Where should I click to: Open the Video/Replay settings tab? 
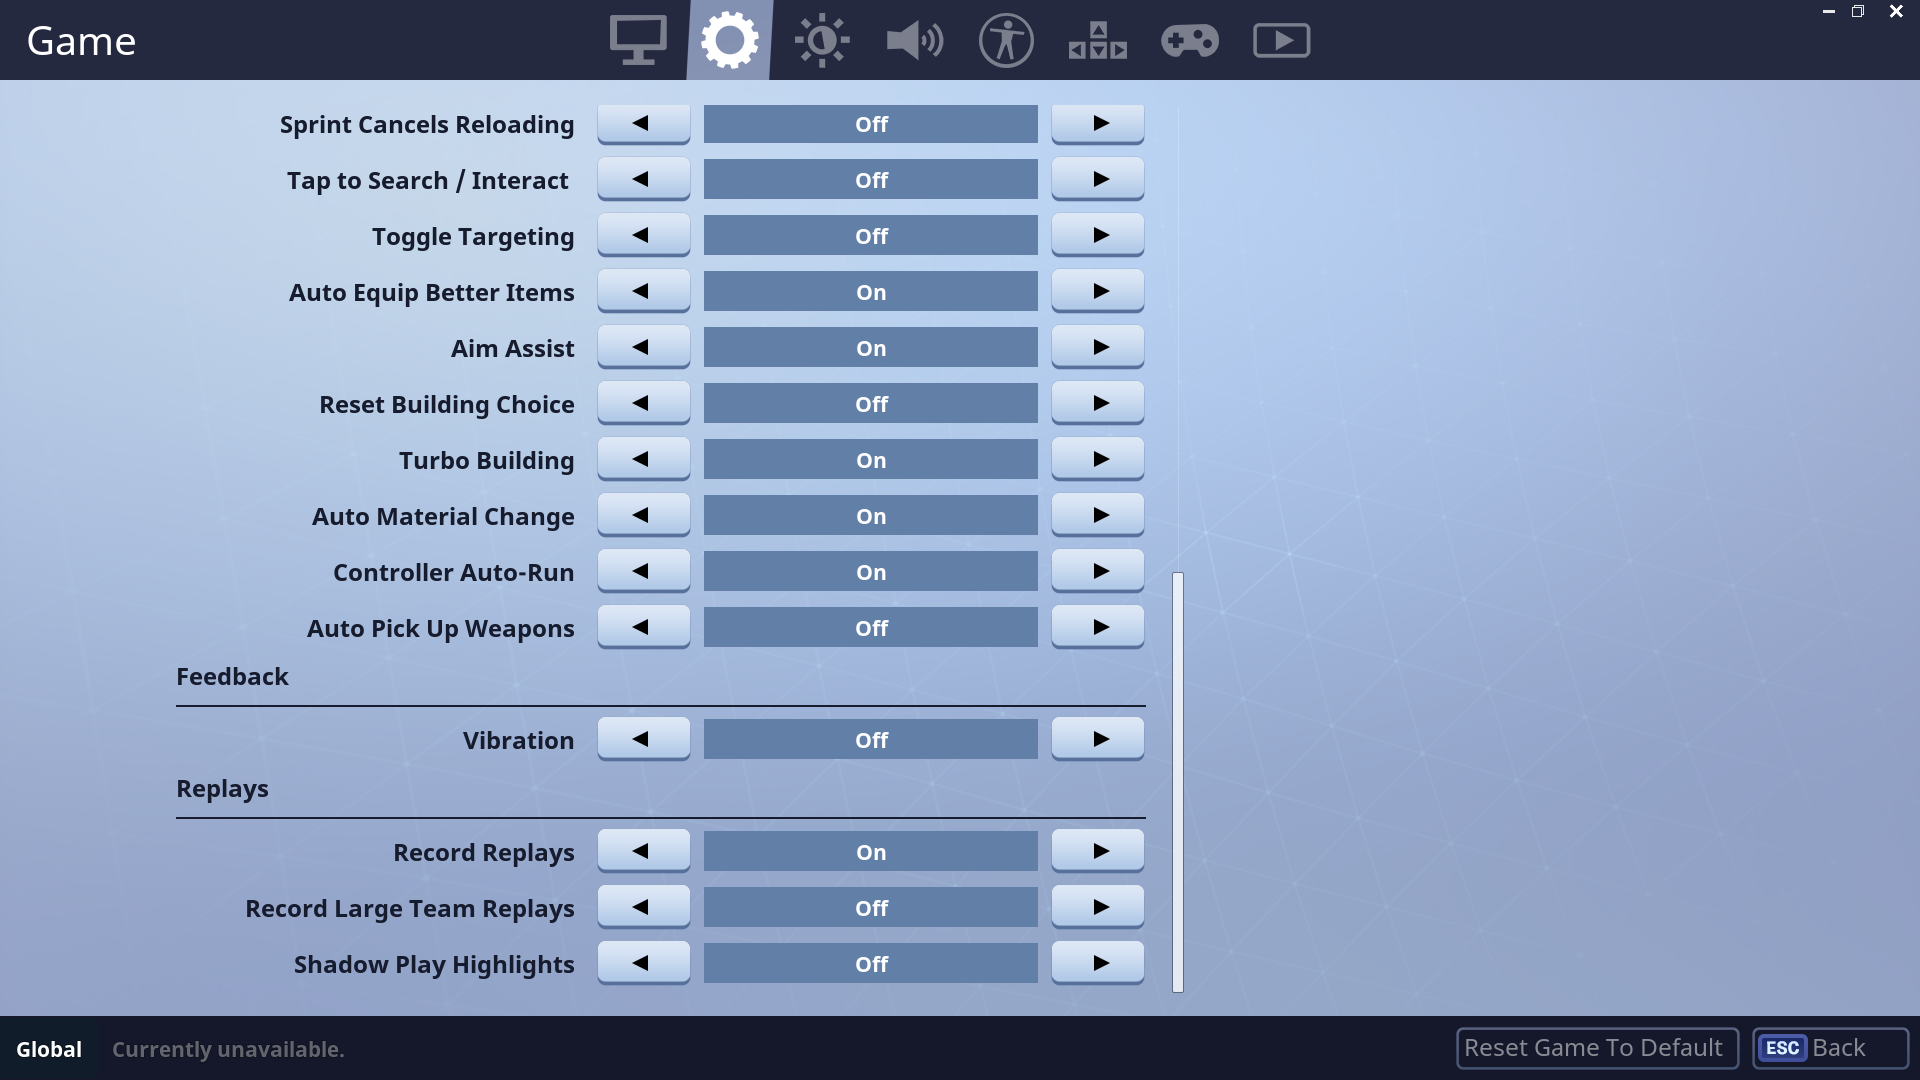[x=1279, y=40]
